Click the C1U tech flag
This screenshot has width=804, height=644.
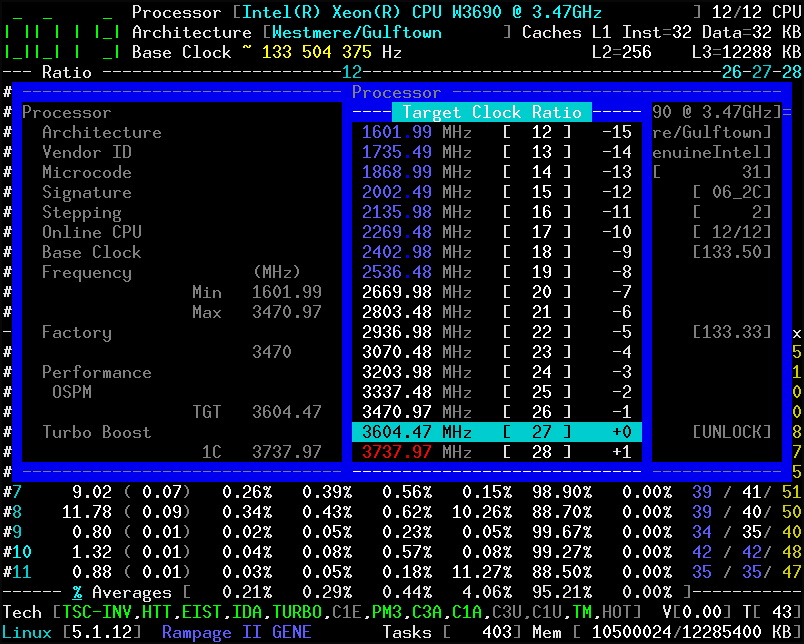(x=547, y=612)
